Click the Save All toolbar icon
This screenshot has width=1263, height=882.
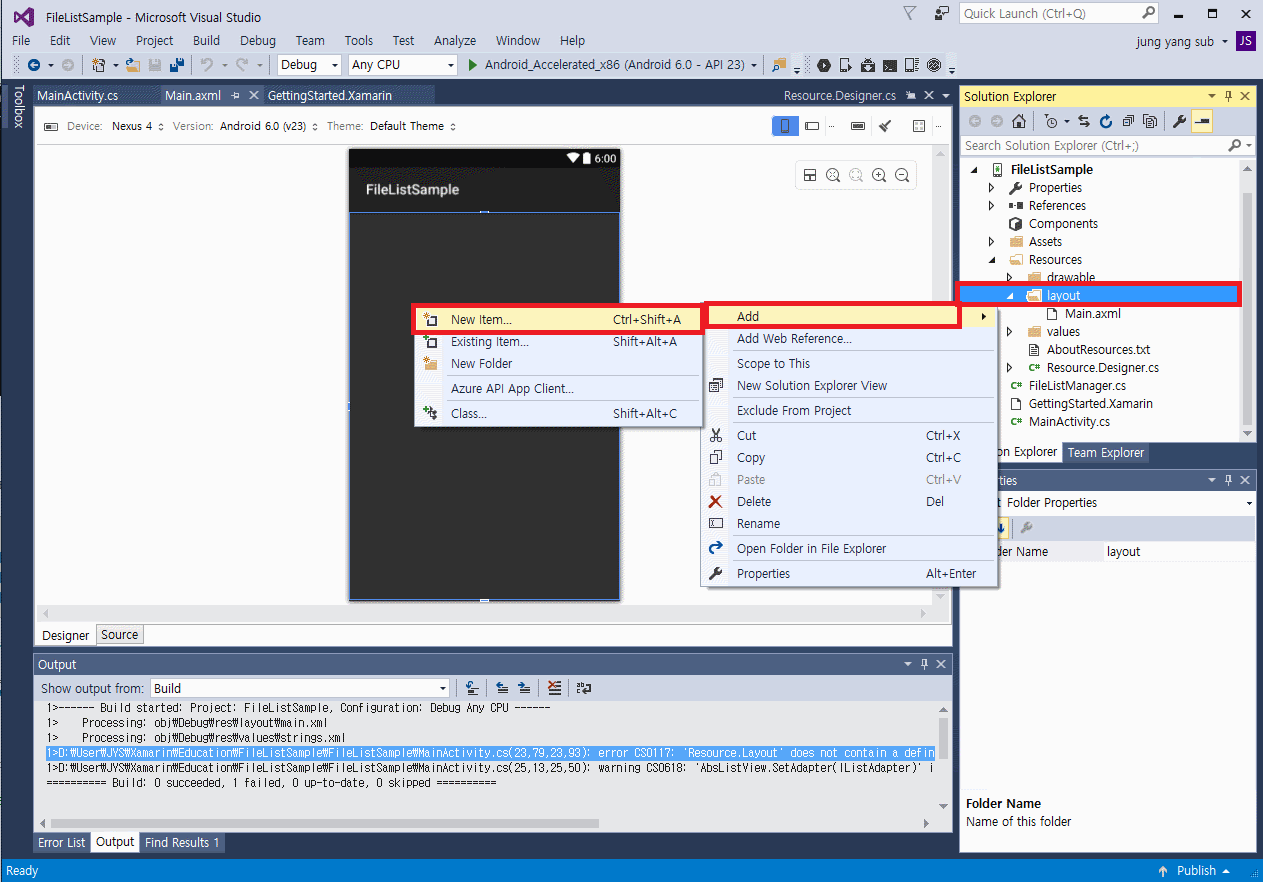tap(177, 65)
